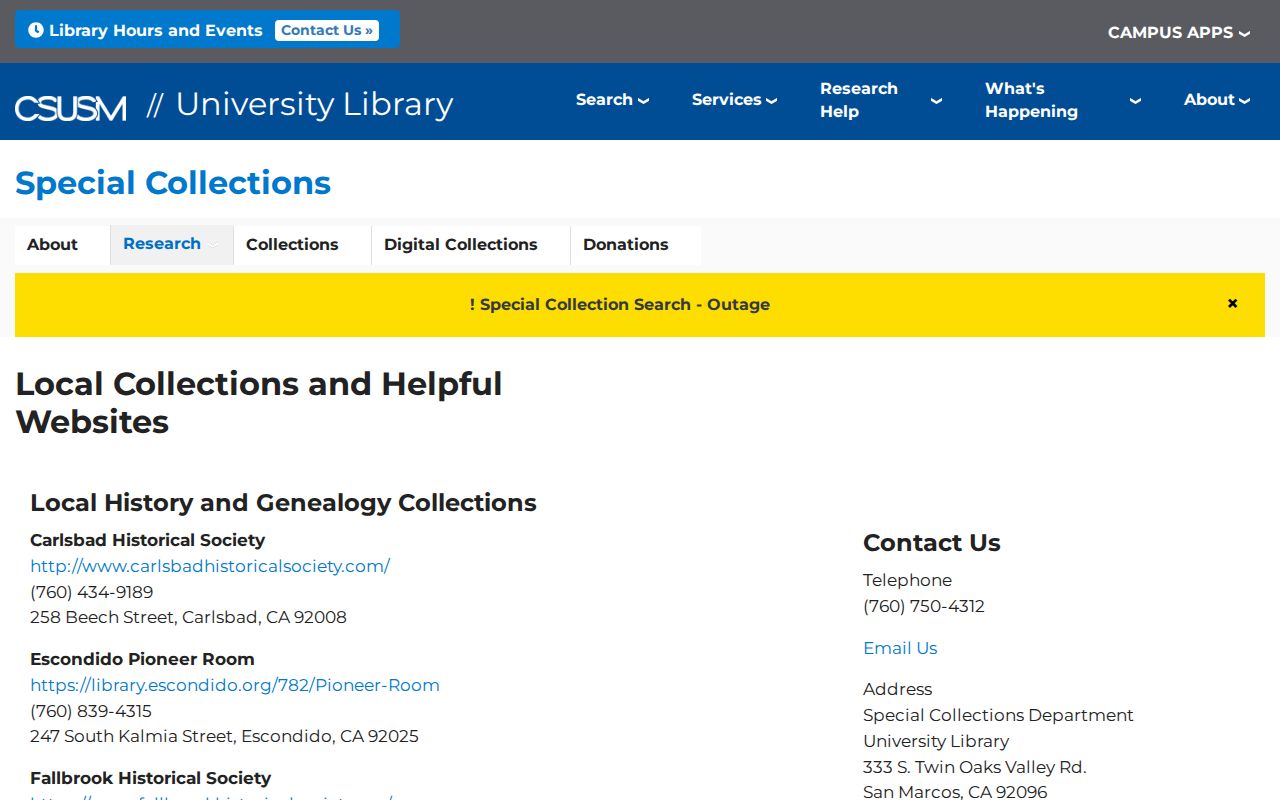Open the What's Happening menu
This screenshot has width=1280, height=800.
pos(1062,100)
